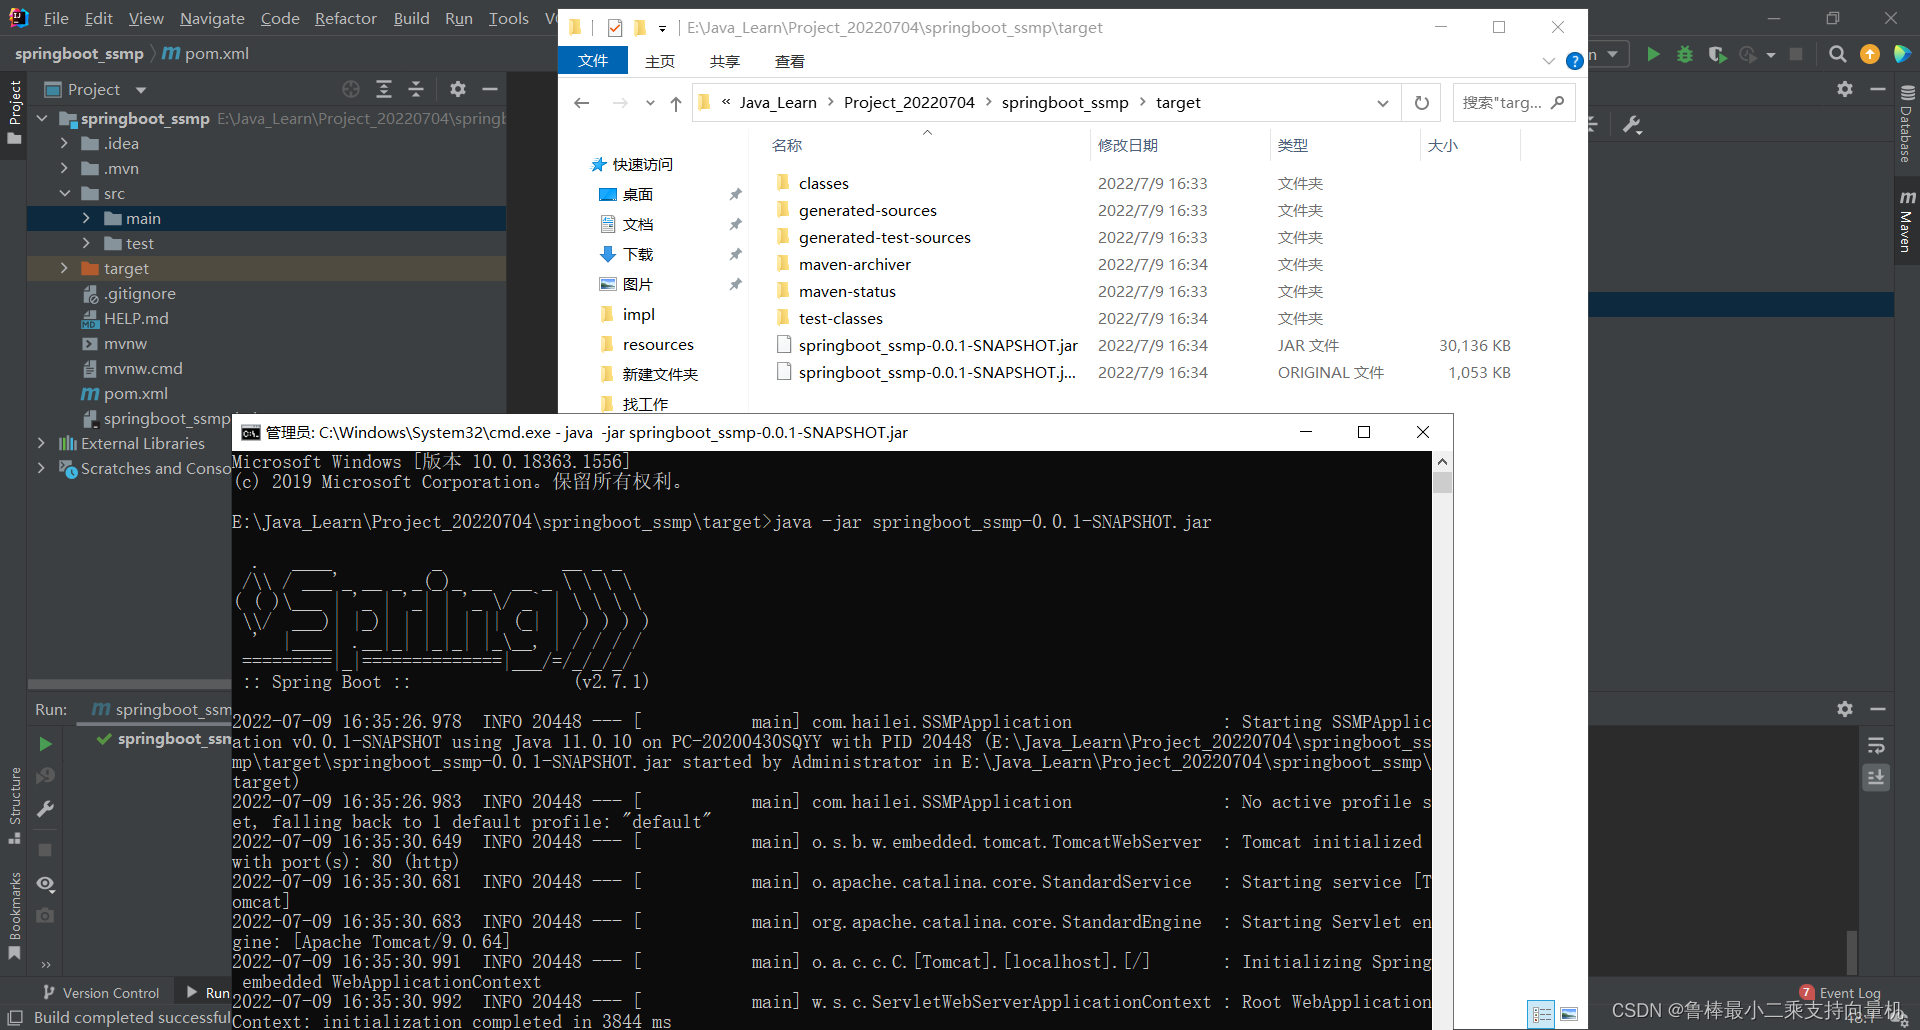The width and height of the screenshot is (1920, 1030).
Task: Unpin 下载 from quick access
Action: pos(735,254)
